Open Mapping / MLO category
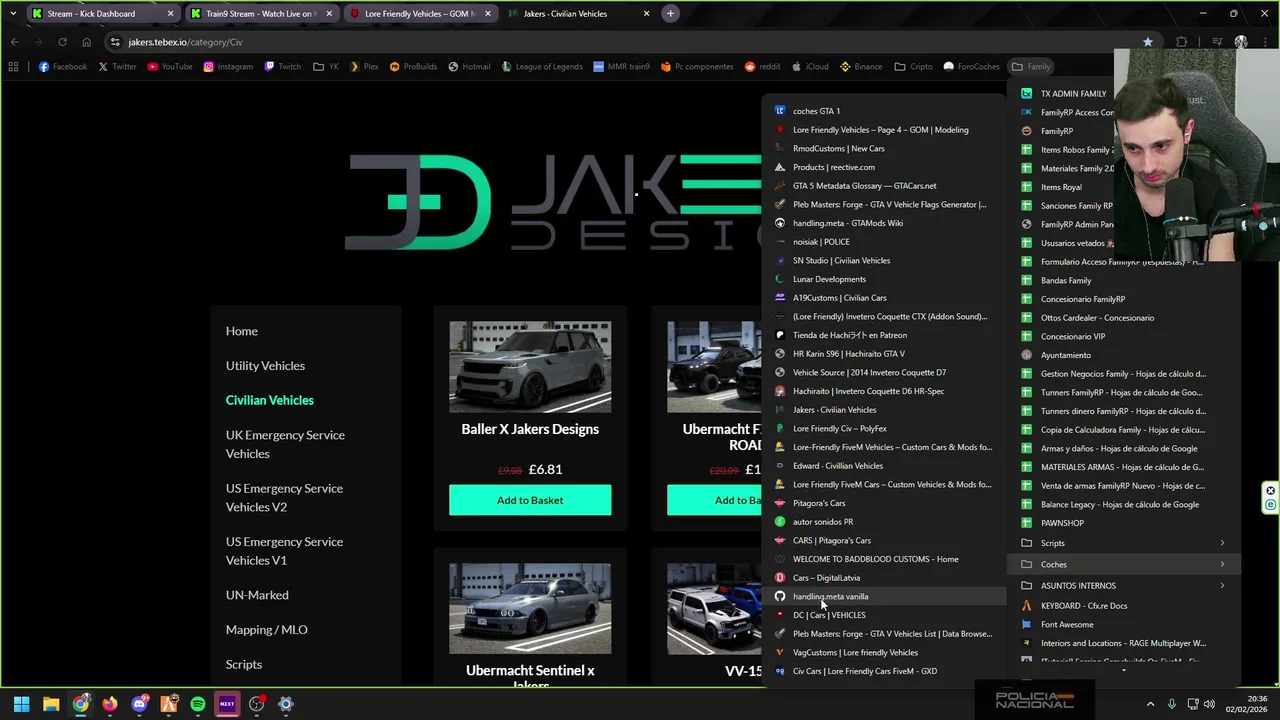The width and height of the screenshot is (1280, 720). click(x=267, y=630)
